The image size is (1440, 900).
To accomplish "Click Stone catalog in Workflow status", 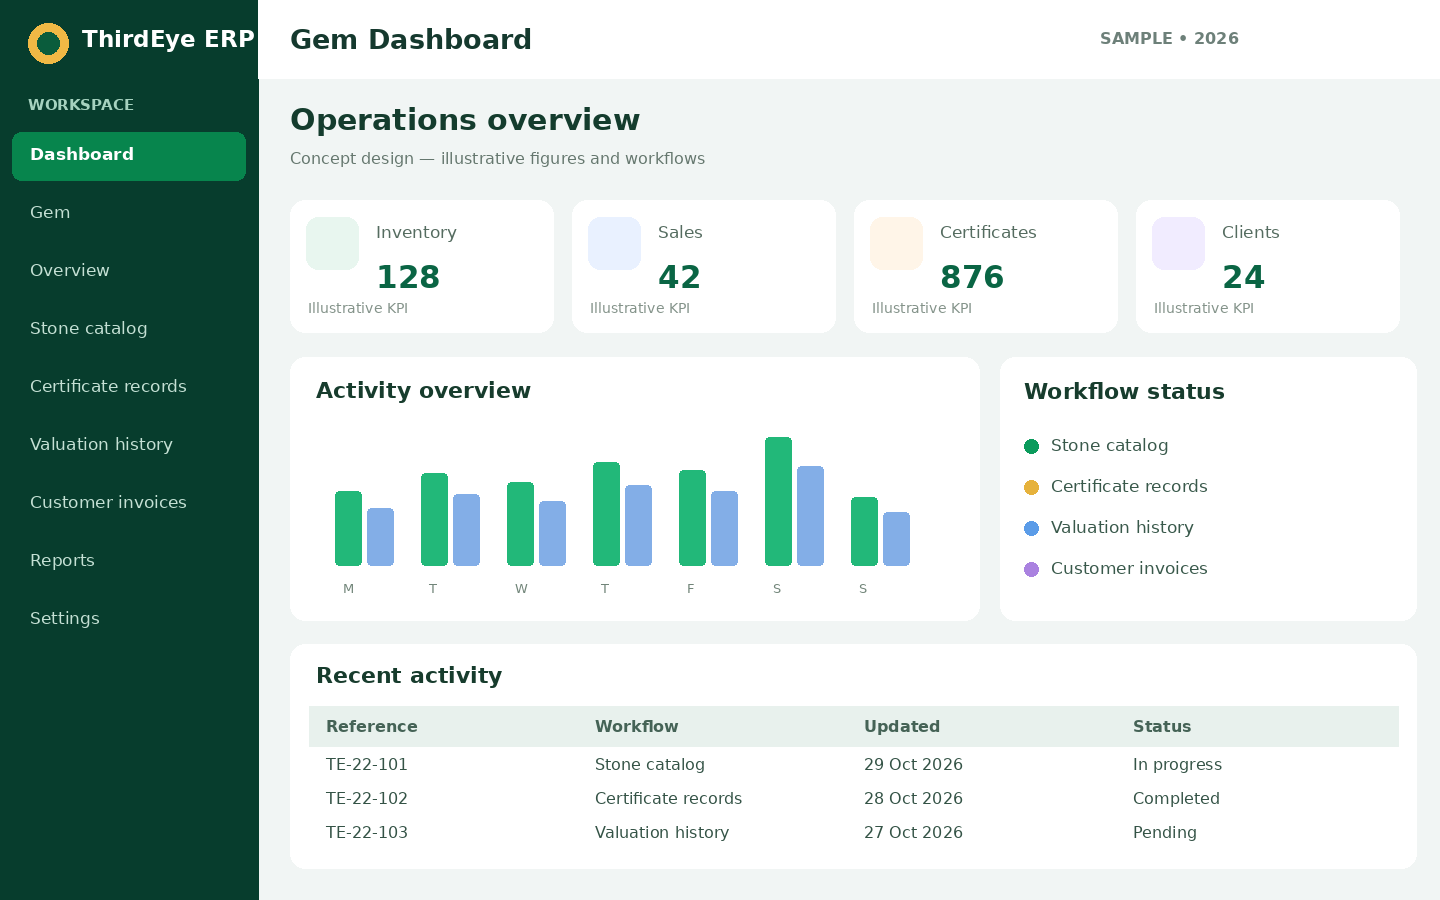I will pos(1109,446).
